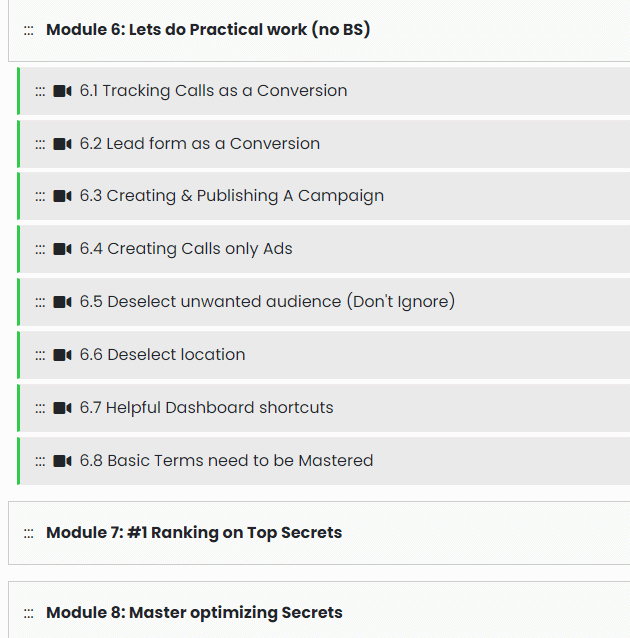Click drag handle of Module 6 header
Screen dimensions: 630x638
point(29,30)
